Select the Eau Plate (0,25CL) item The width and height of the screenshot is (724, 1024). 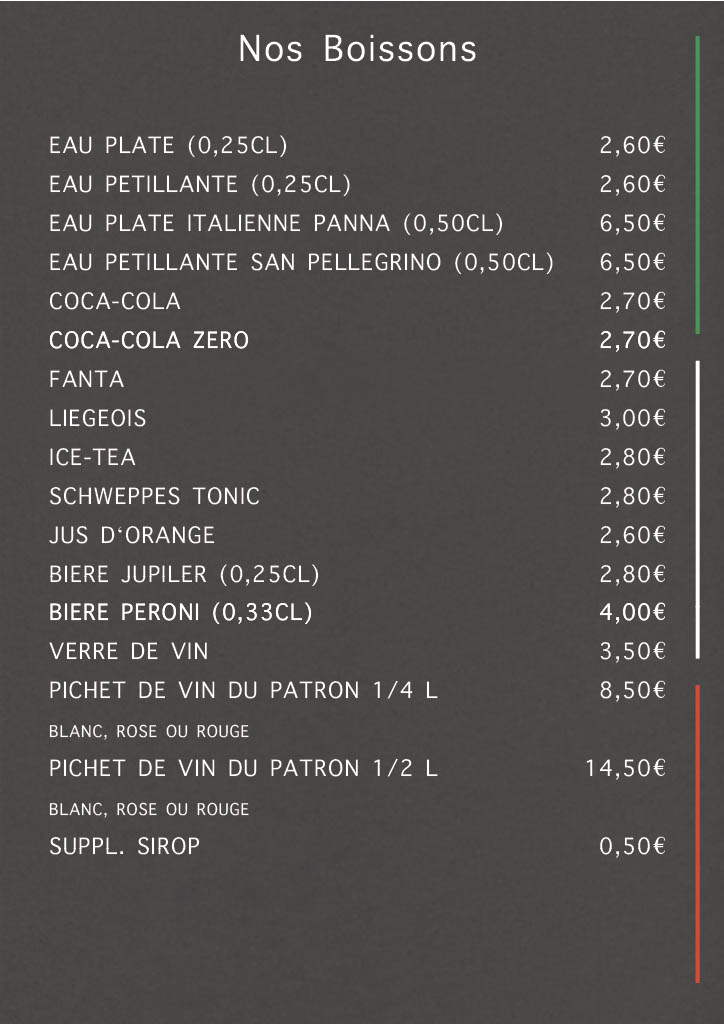point(168,146)
